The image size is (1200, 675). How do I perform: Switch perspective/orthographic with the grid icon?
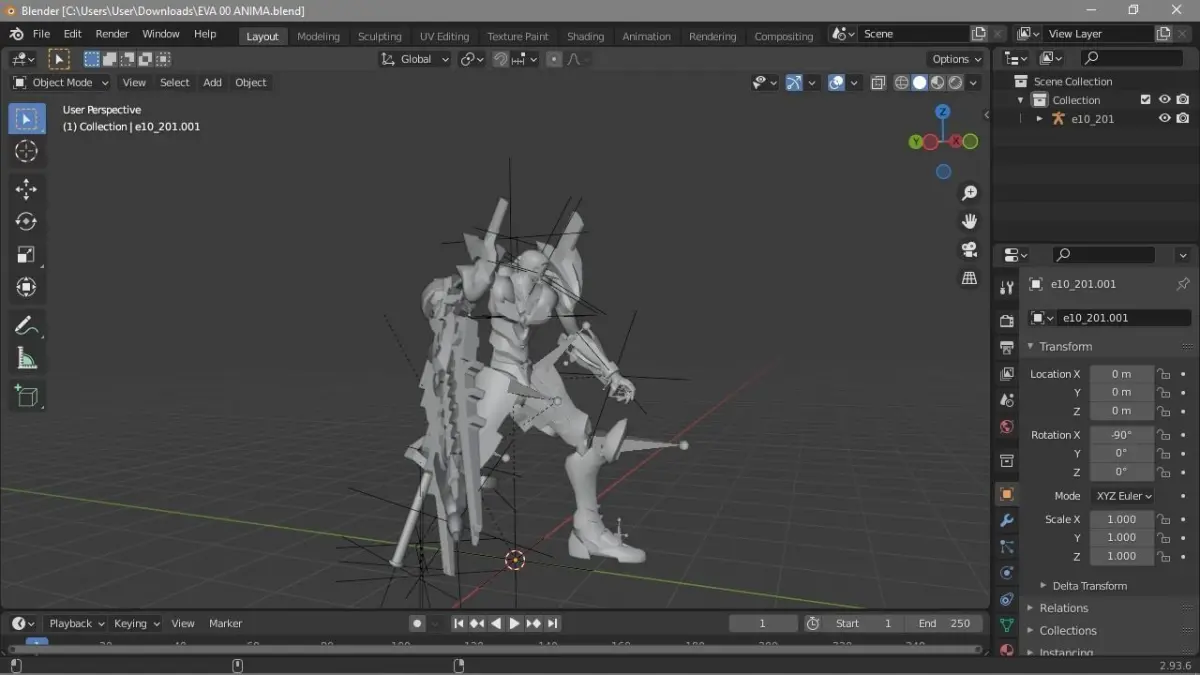point(969,278)
